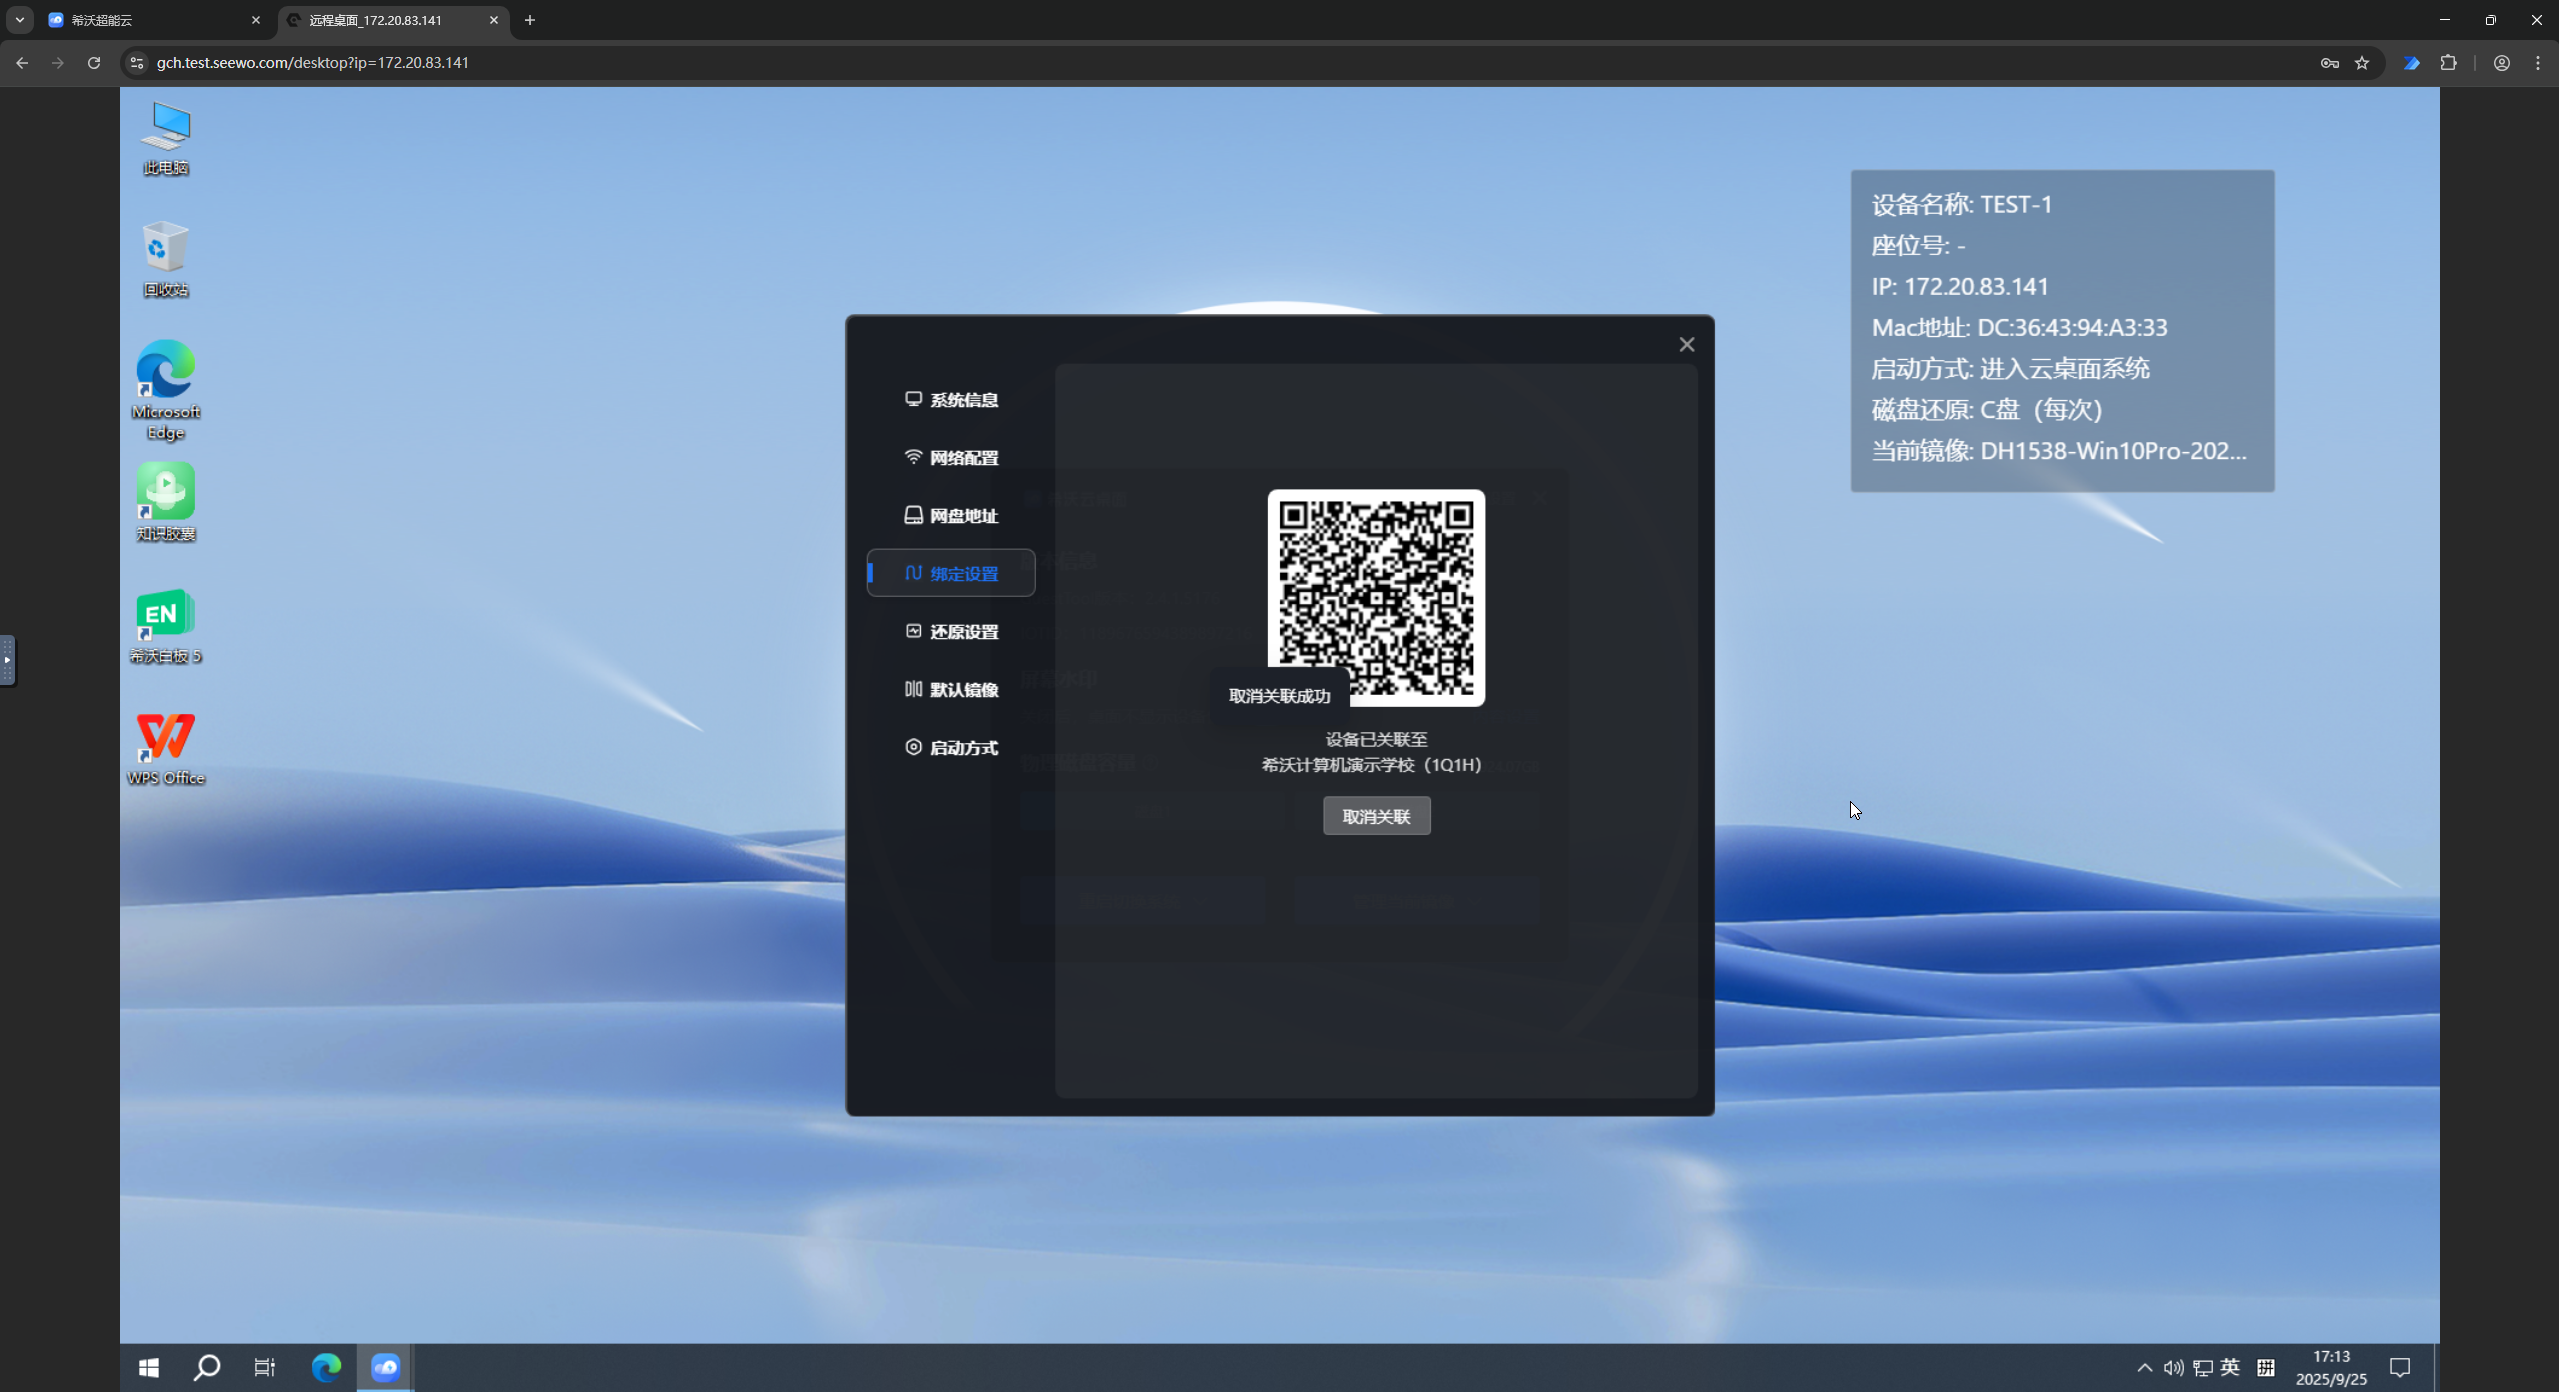The width and height of the screenshot is (2559, 1392).
Task: Go to 还原设置 section
Action: click(x=951, y=632)
